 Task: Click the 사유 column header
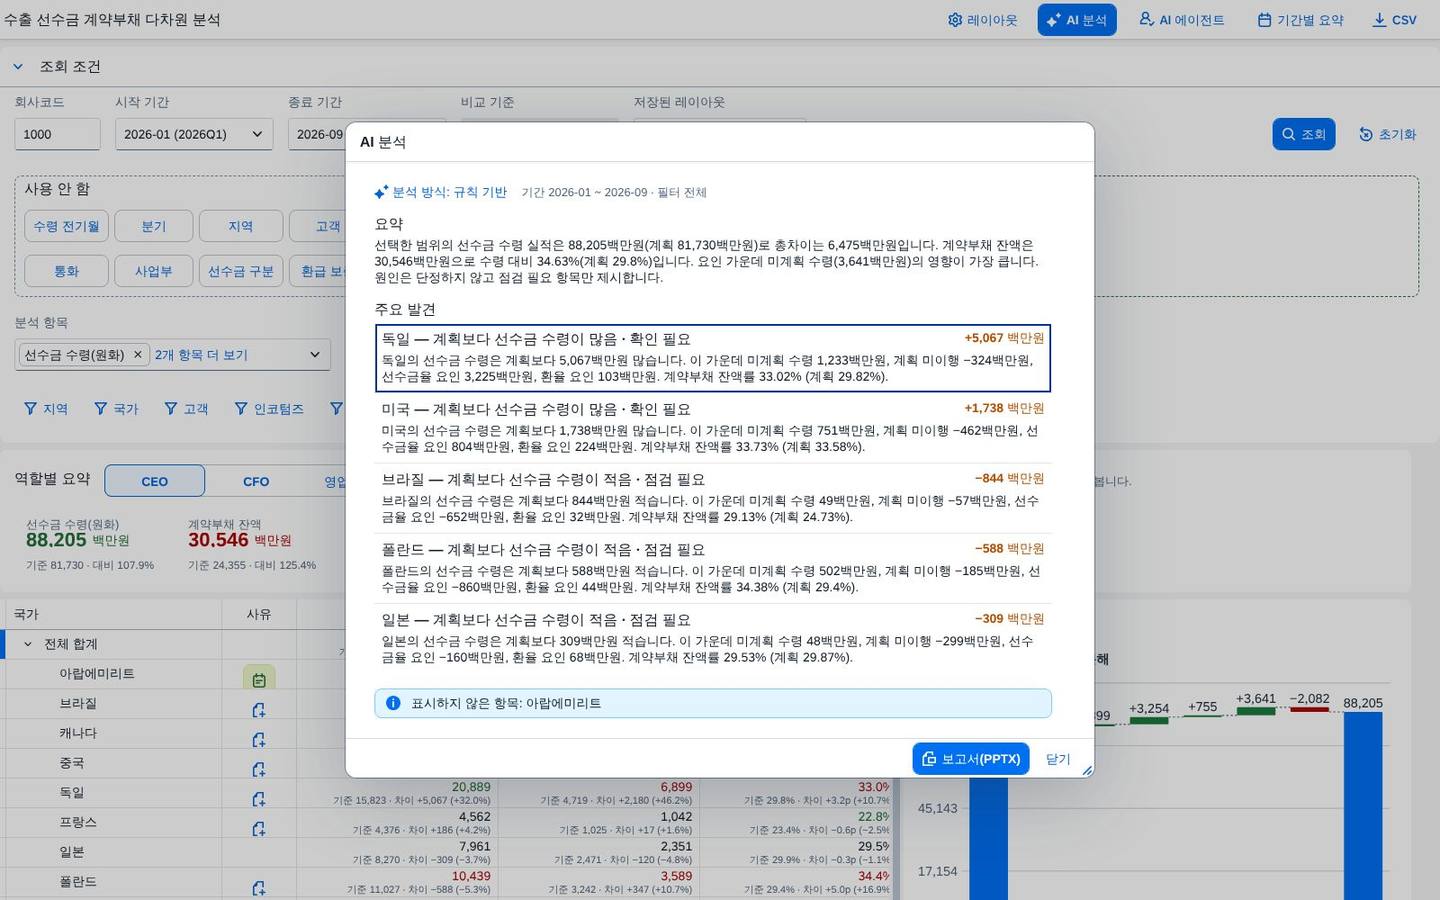coord(259,614)
